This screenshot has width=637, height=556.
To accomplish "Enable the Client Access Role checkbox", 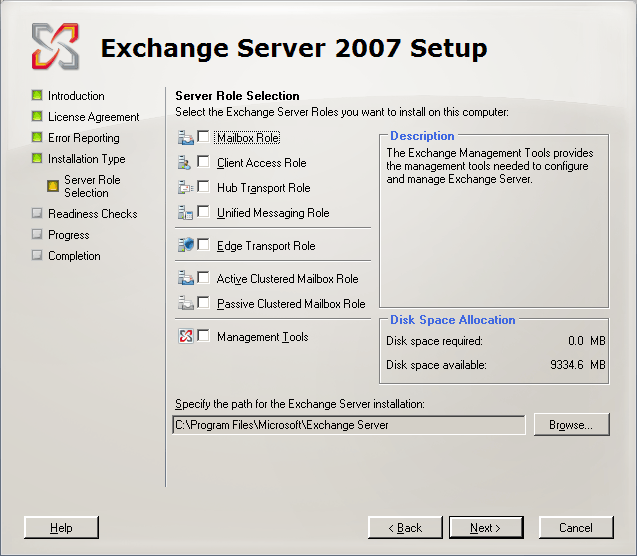I will click(x=203, y=162).
